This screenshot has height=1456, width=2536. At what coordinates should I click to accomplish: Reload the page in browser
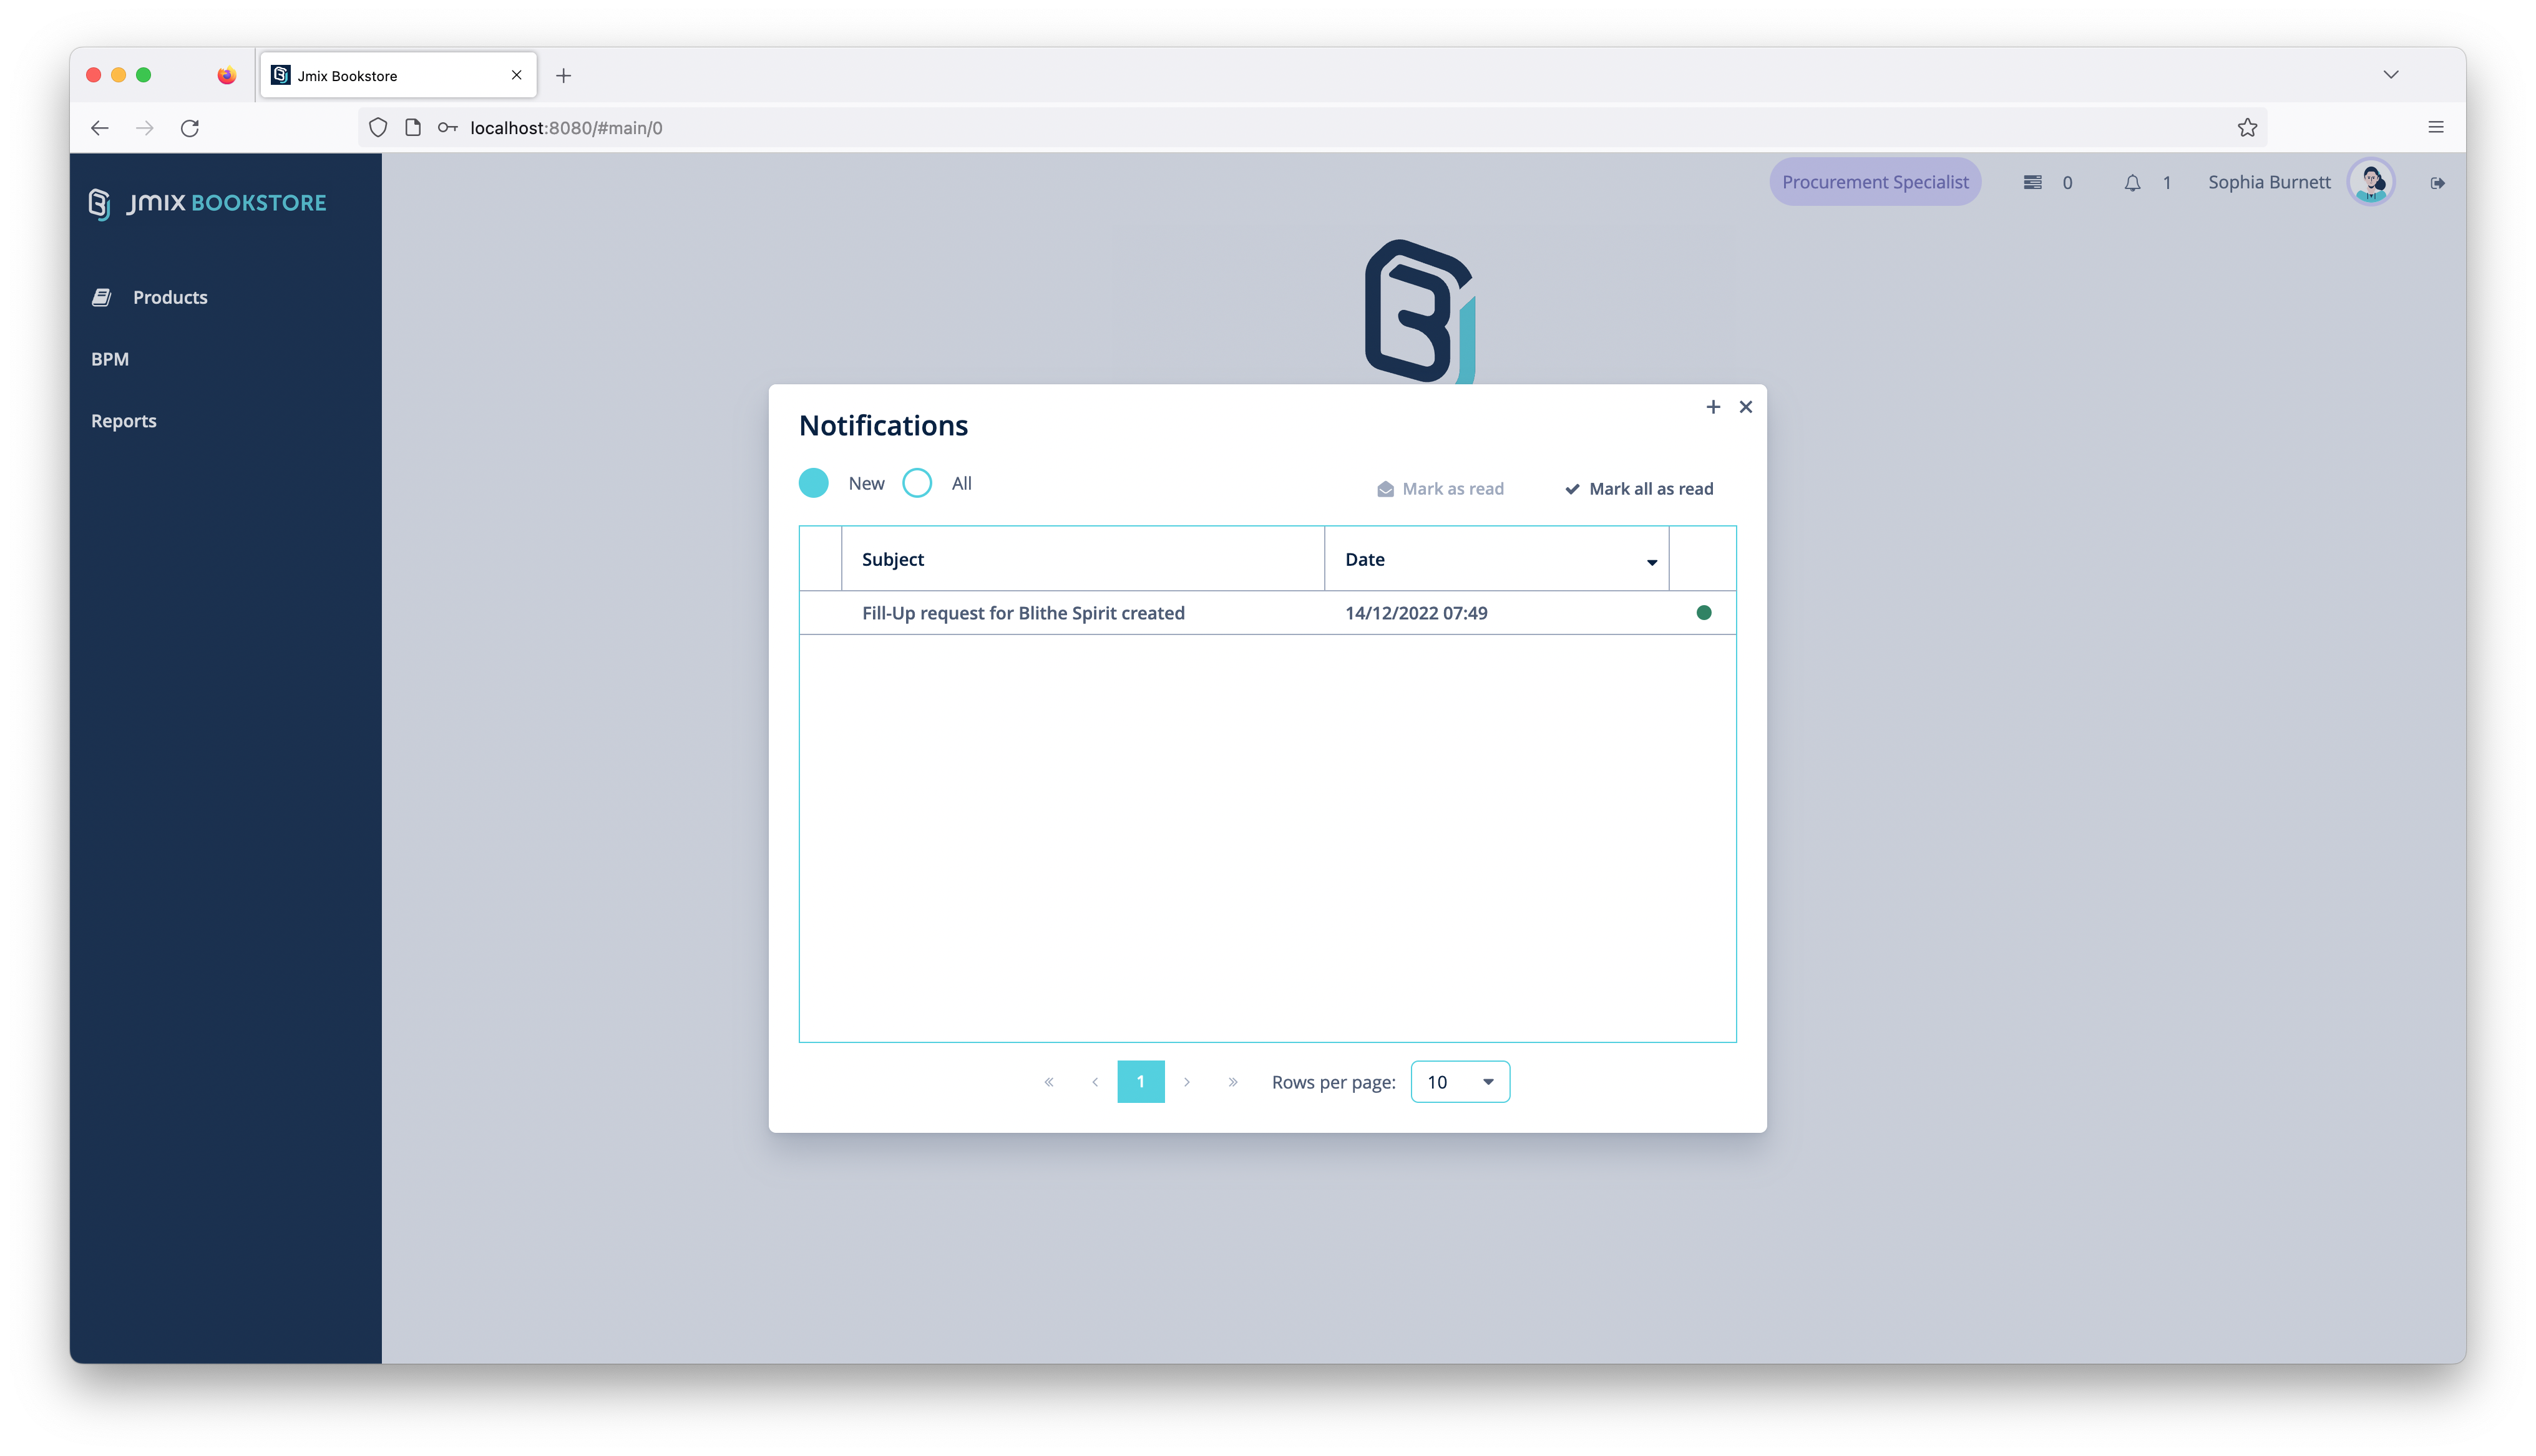[x=190, y=128]
